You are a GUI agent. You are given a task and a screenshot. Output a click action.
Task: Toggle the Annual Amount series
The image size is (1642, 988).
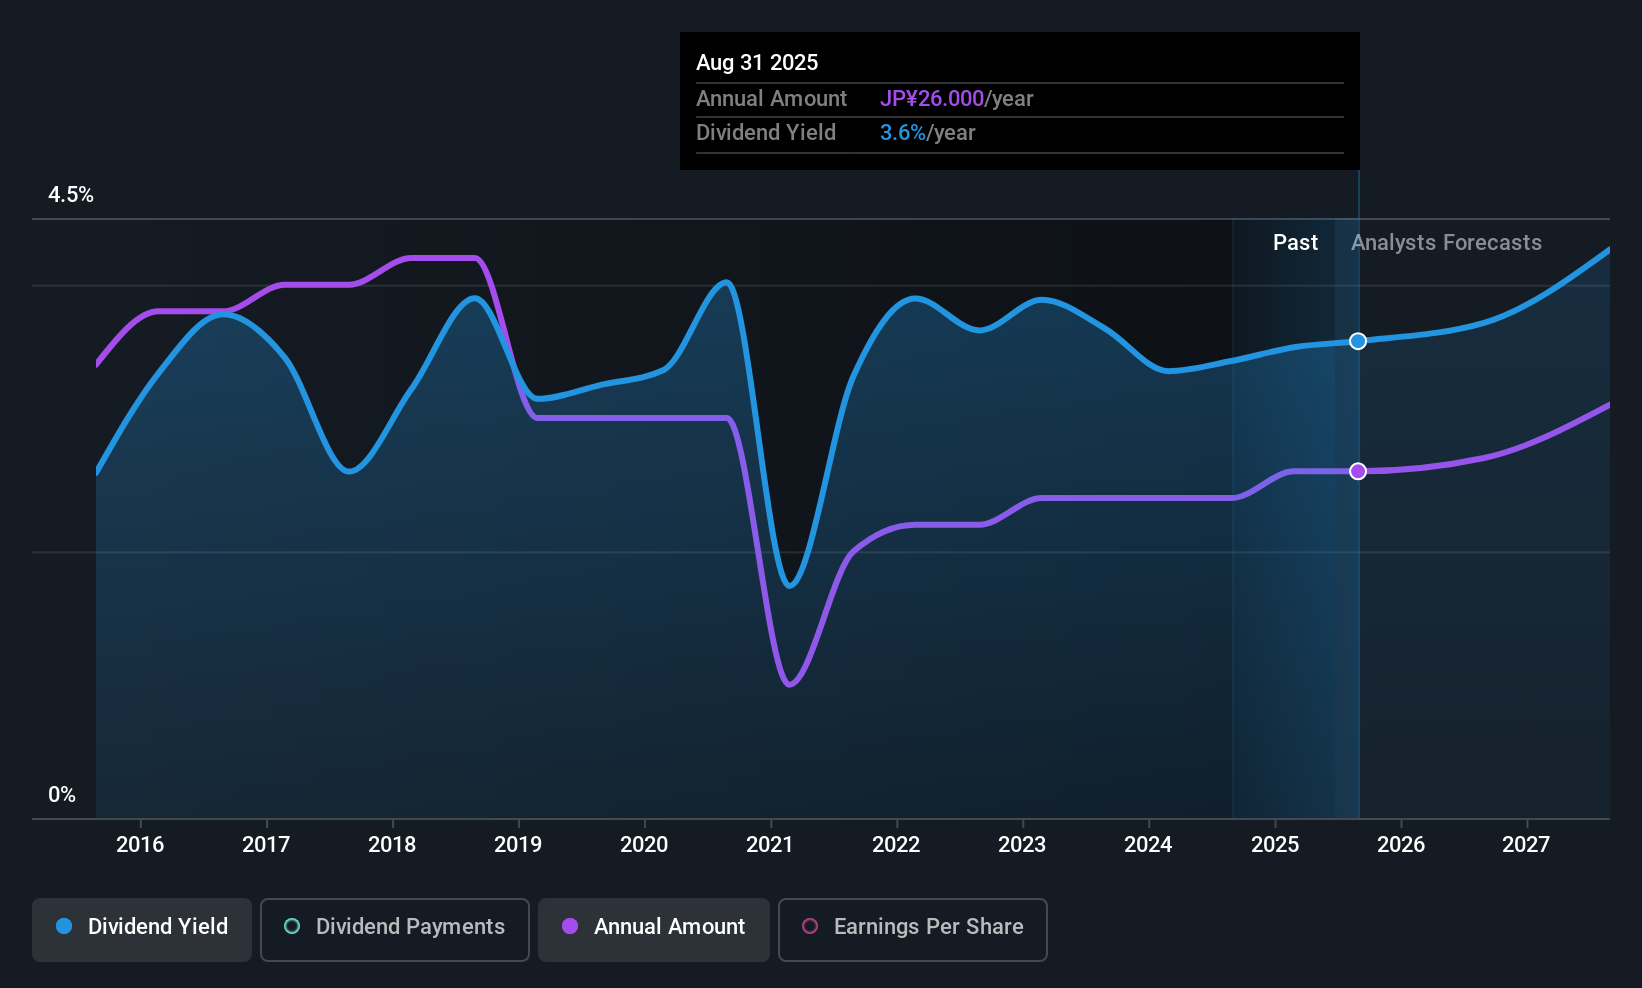coord(654,929)
